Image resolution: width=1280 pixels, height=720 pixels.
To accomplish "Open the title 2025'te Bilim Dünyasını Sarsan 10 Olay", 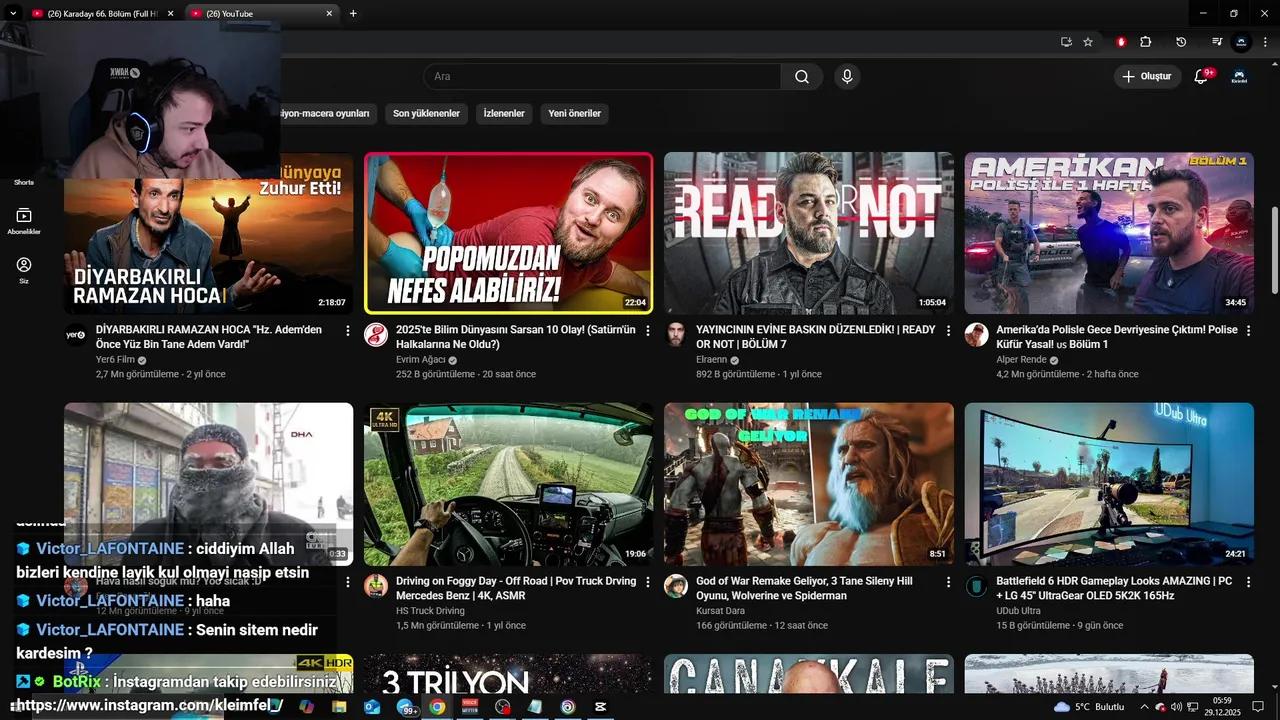I will pos(515,337).
